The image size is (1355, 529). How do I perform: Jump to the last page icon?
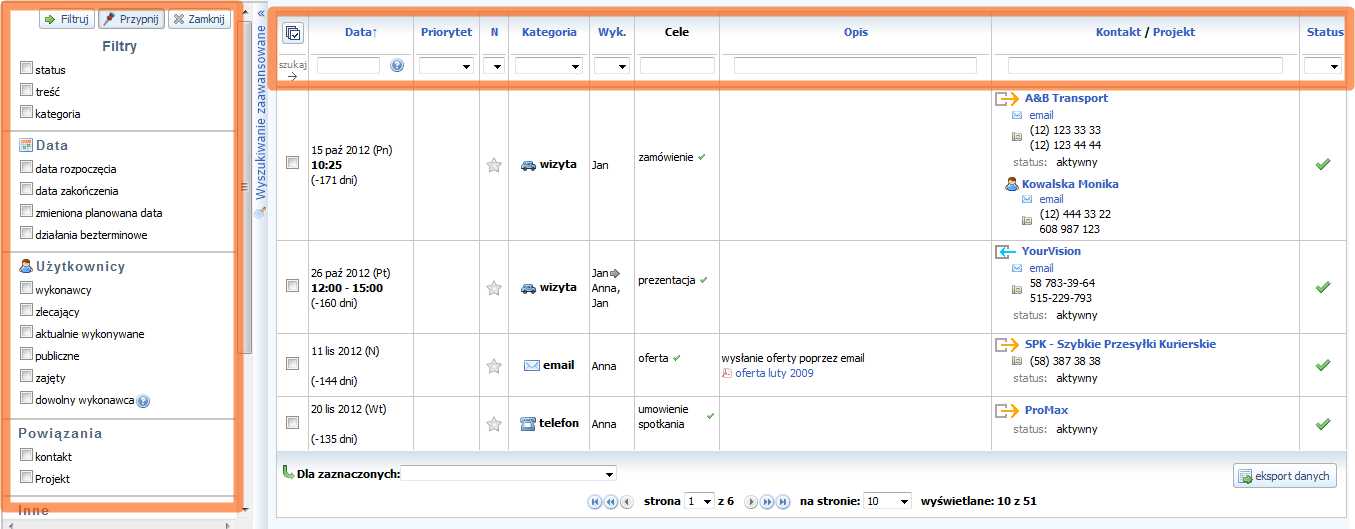tap(783, 502)
